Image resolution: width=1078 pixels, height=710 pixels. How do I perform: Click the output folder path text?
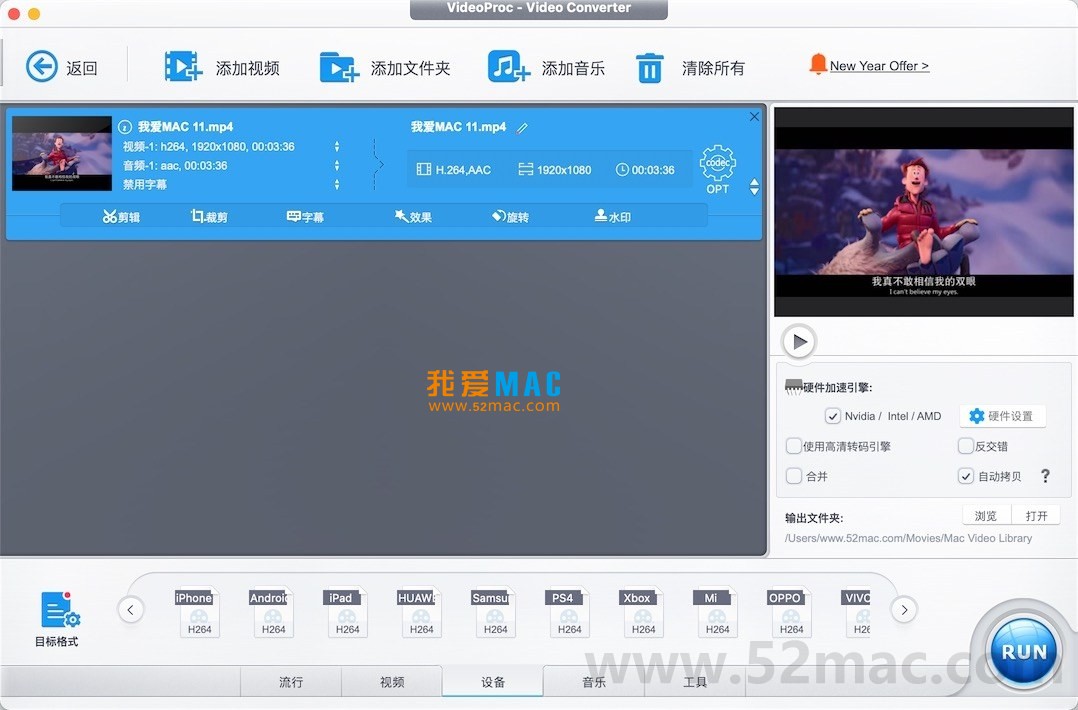coord(908,538)
